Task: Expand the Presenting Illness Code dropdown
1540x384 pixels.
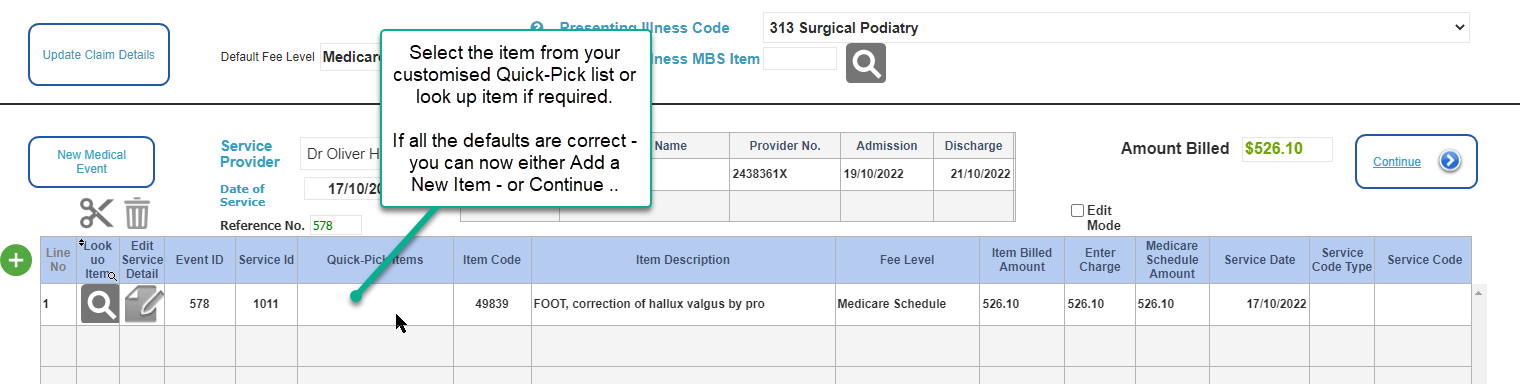Action: tap(1115, 28)
